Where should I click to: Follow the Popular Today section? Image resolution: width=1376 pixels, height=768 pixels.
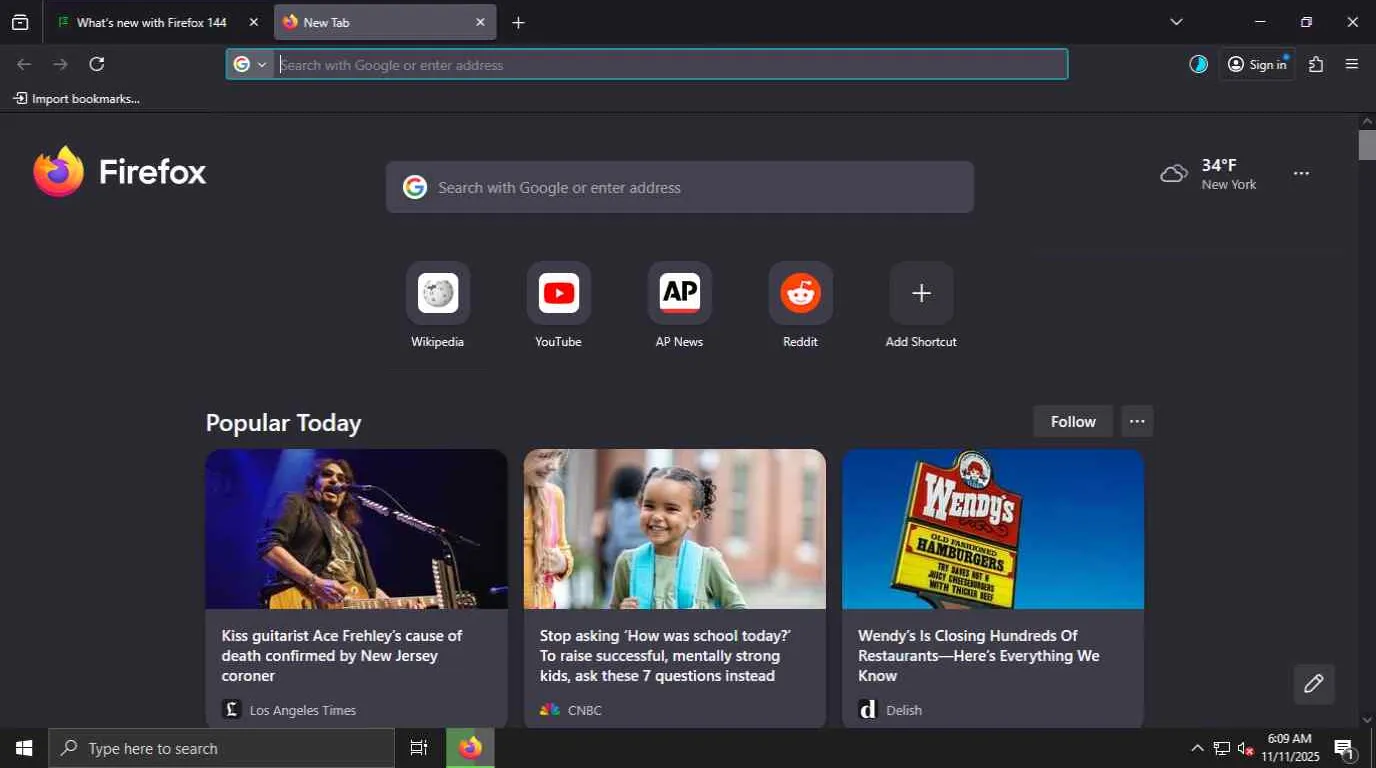point(1073,422)
